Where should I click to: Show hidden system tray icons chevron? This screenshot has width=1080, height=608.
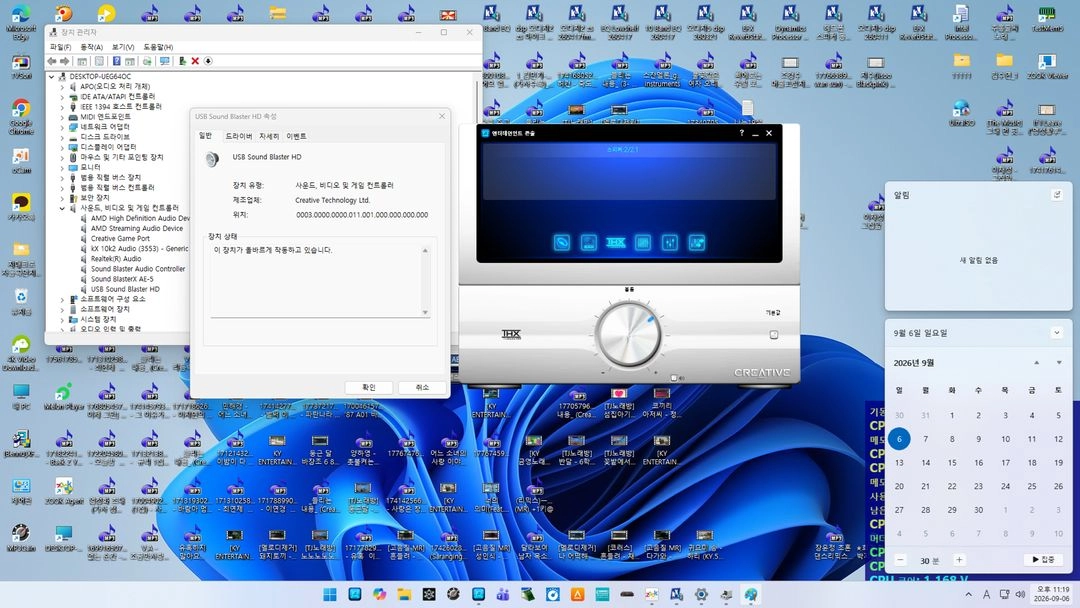tap(968, 594)
